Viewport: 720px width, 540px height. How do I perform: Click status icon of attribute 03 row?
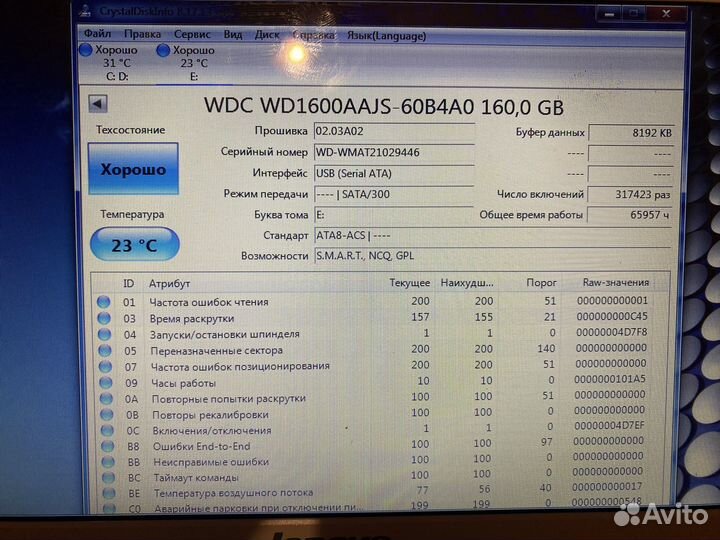[104, 318]
